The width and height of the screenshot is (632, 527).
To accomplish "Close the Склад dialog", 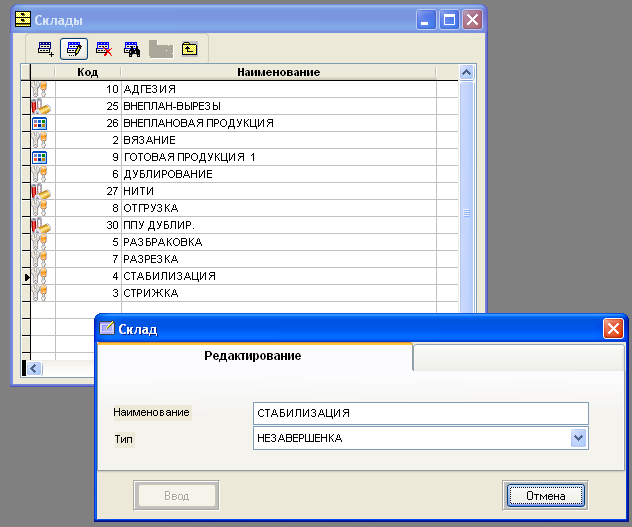I will [613, 329].
